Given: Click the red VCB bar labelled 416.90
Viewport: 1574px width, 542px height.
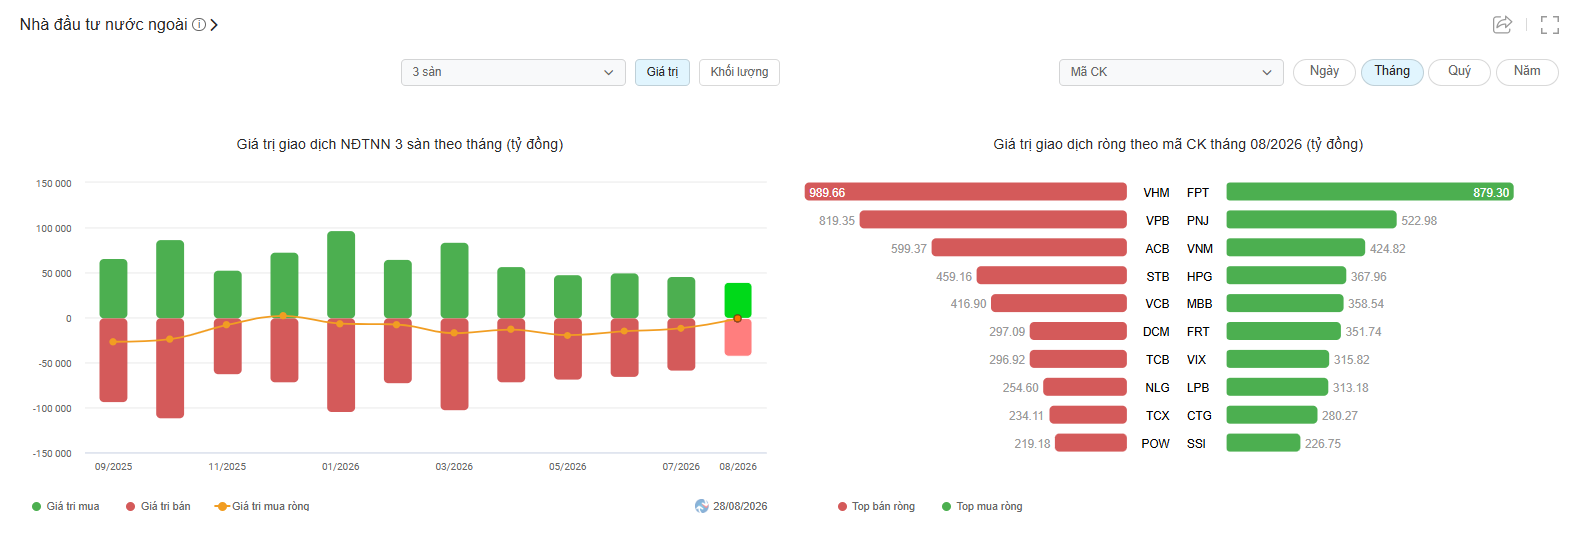Looking at the screenshot, I should pos(1059,303).
